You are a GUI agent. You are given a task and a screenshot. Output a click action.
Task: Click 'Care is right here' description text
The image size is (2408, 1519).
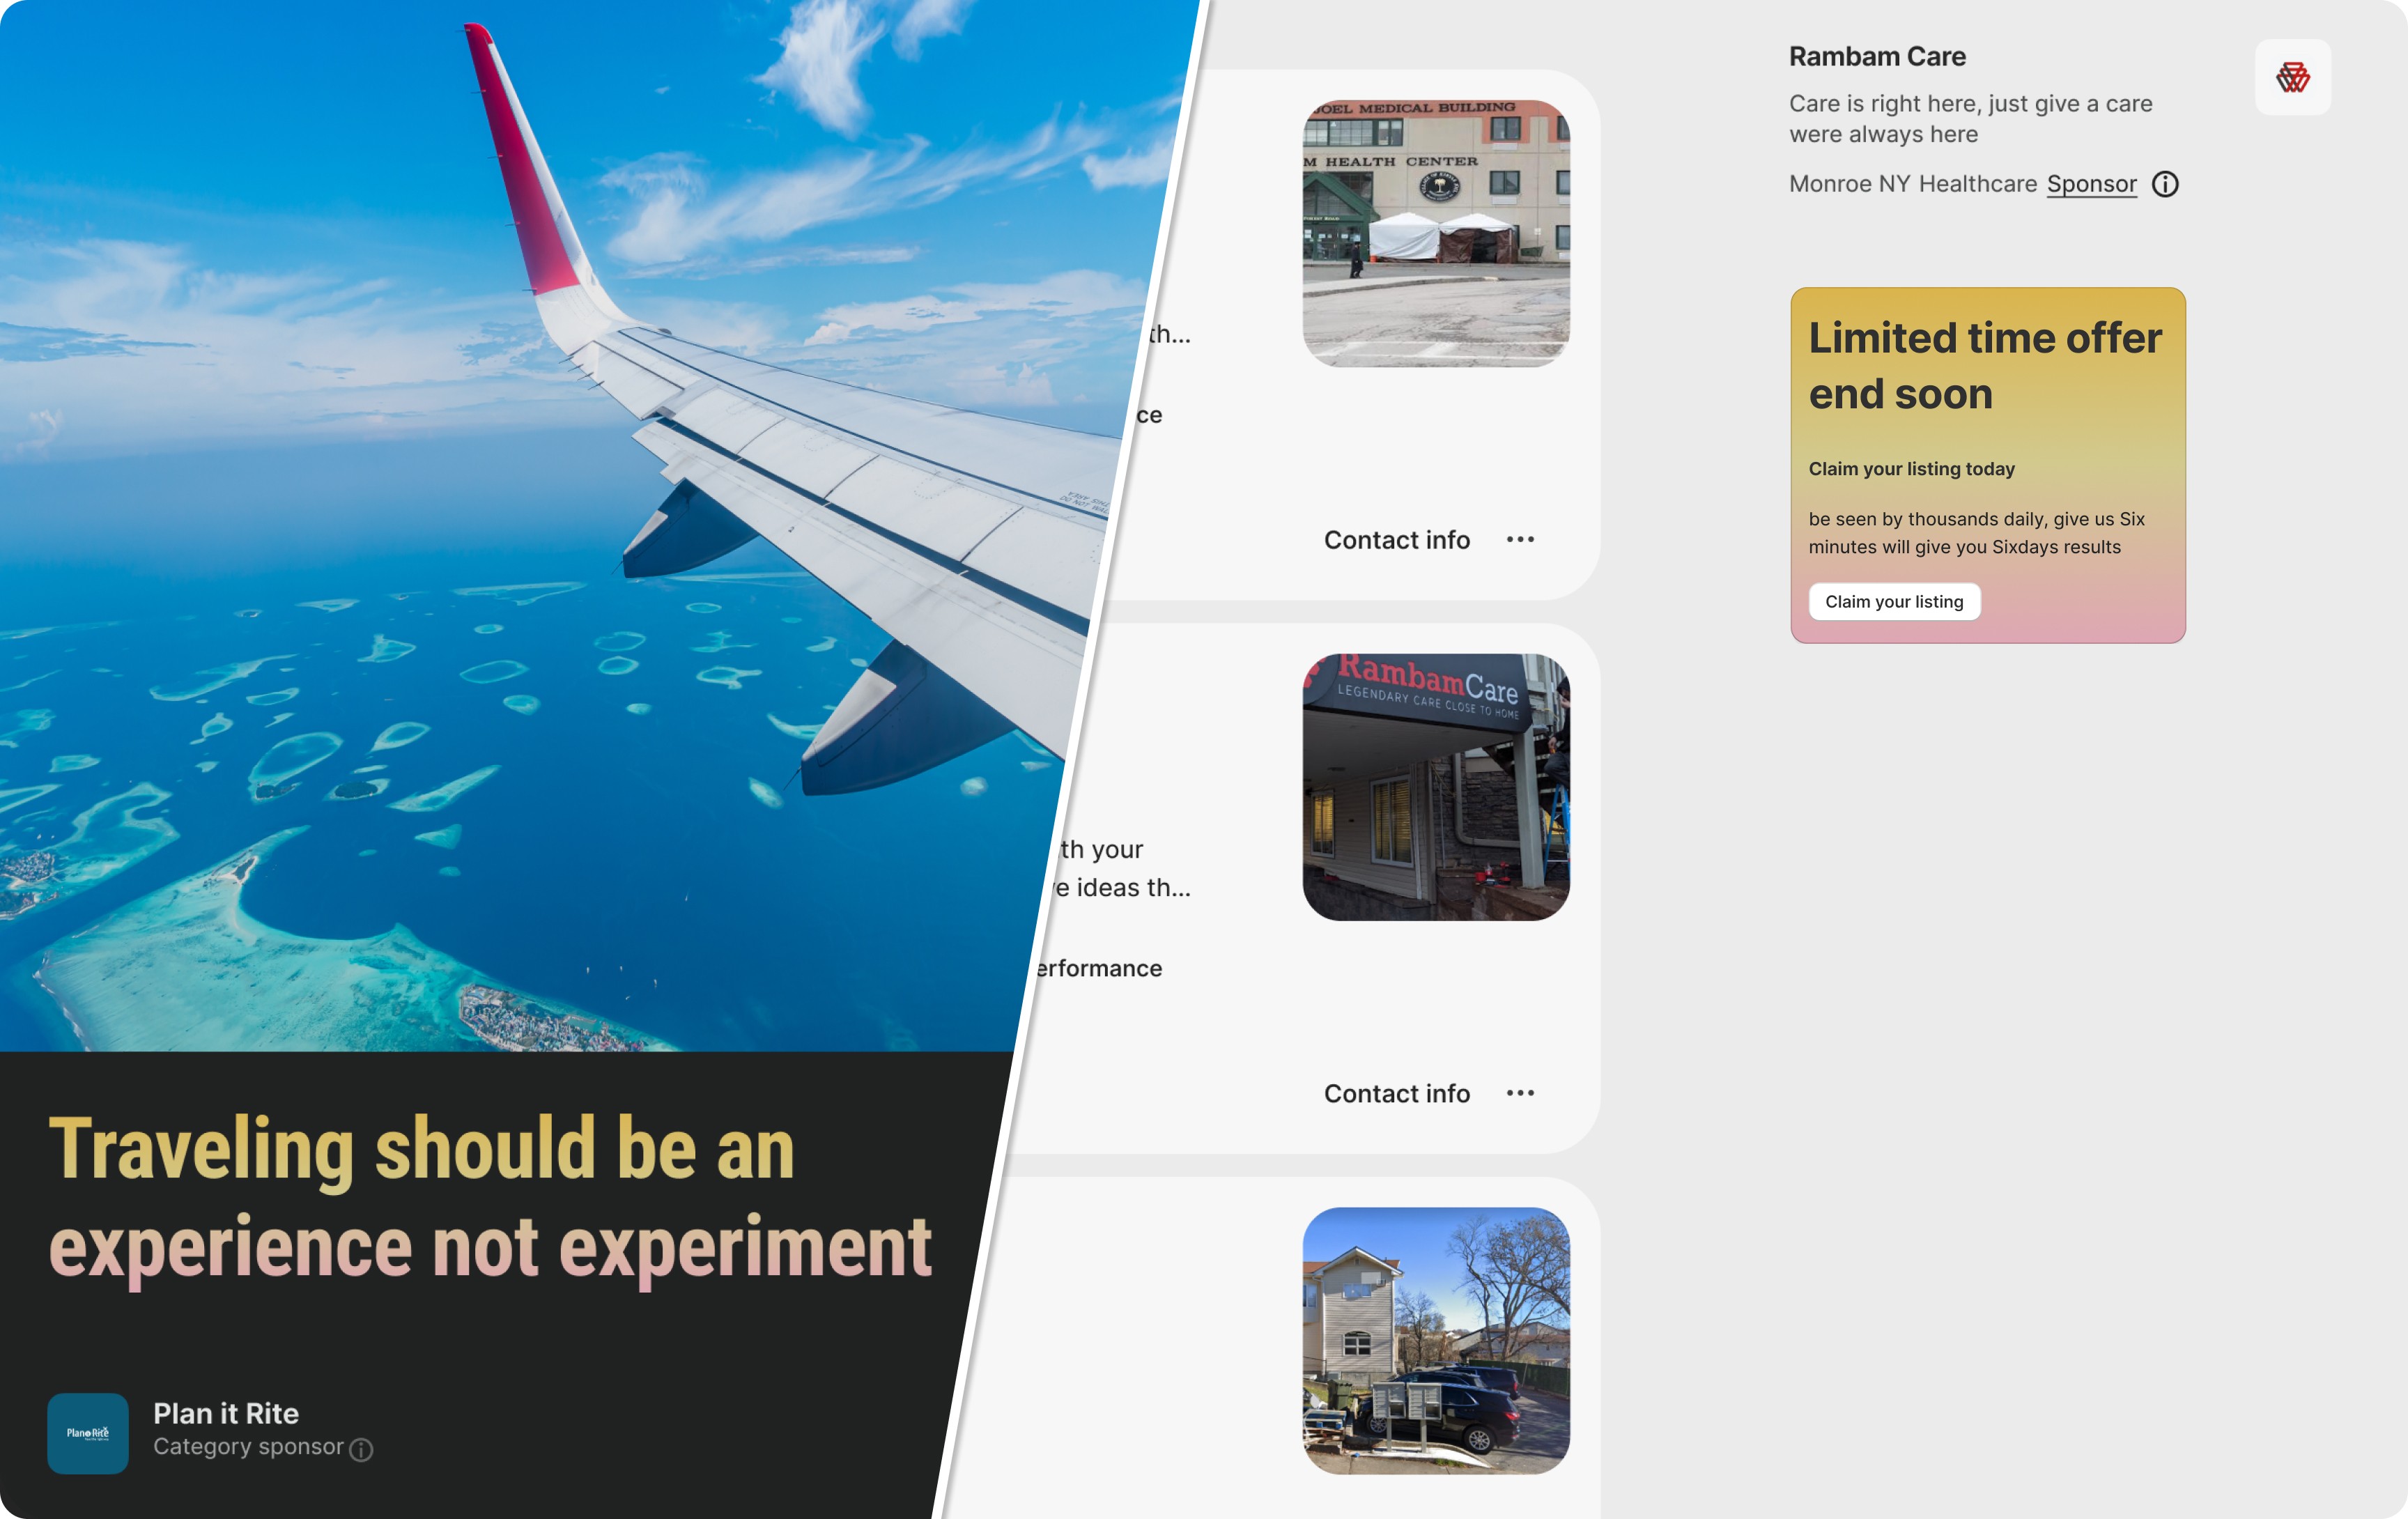[1970, 118]
